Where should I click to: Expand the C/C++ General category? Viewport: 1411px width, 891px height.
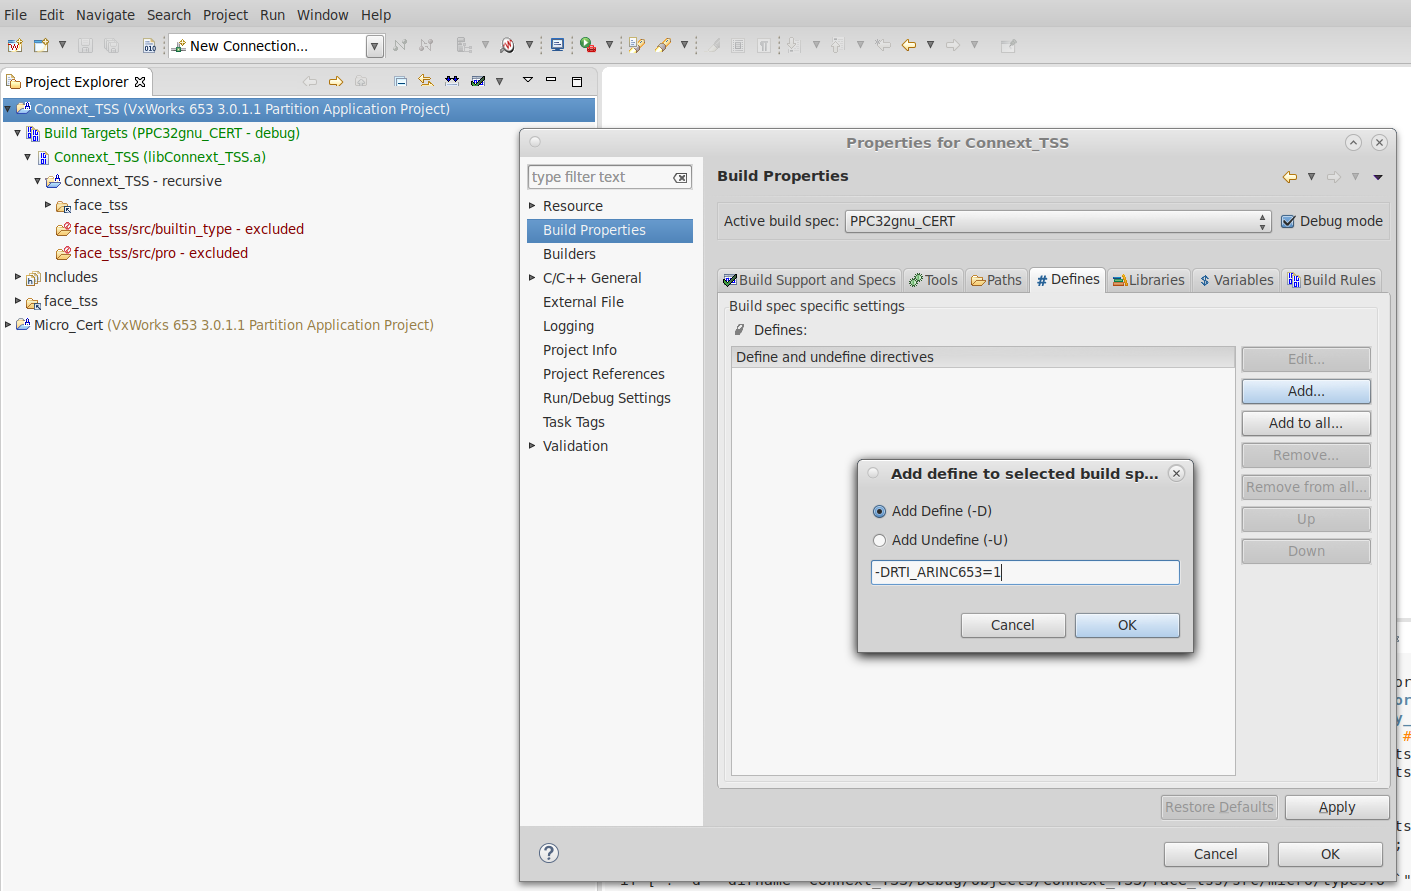tap(532, 278)
